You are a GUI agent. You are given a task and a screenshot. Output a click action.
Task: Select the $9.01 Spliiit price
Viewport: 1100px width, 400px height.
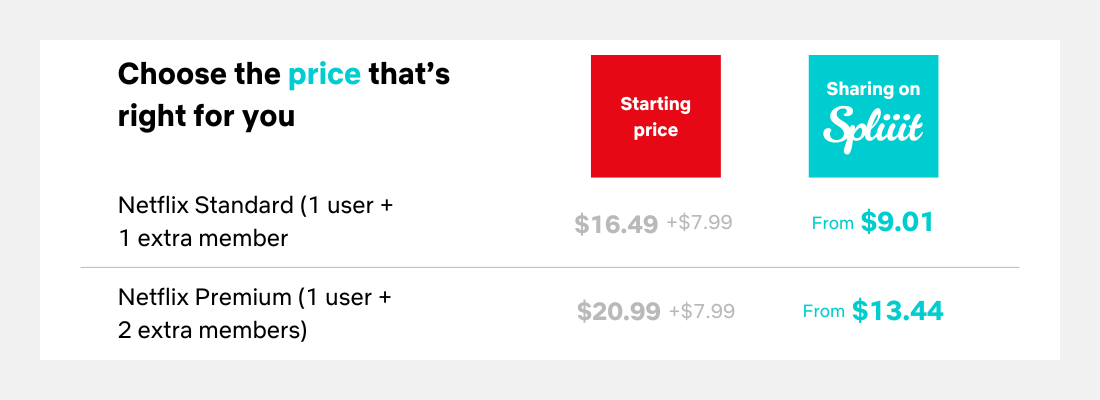click(x=897, y=222)
